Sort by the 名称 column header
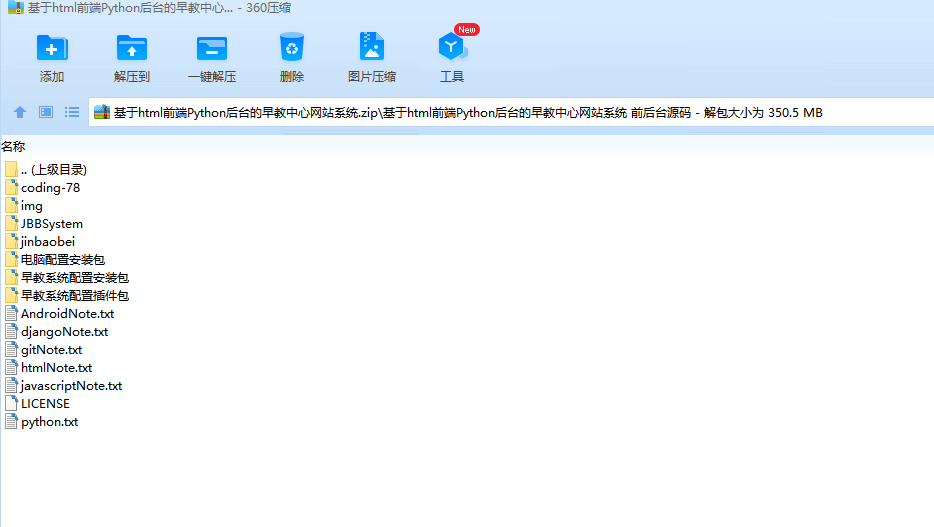 [13, 146]
